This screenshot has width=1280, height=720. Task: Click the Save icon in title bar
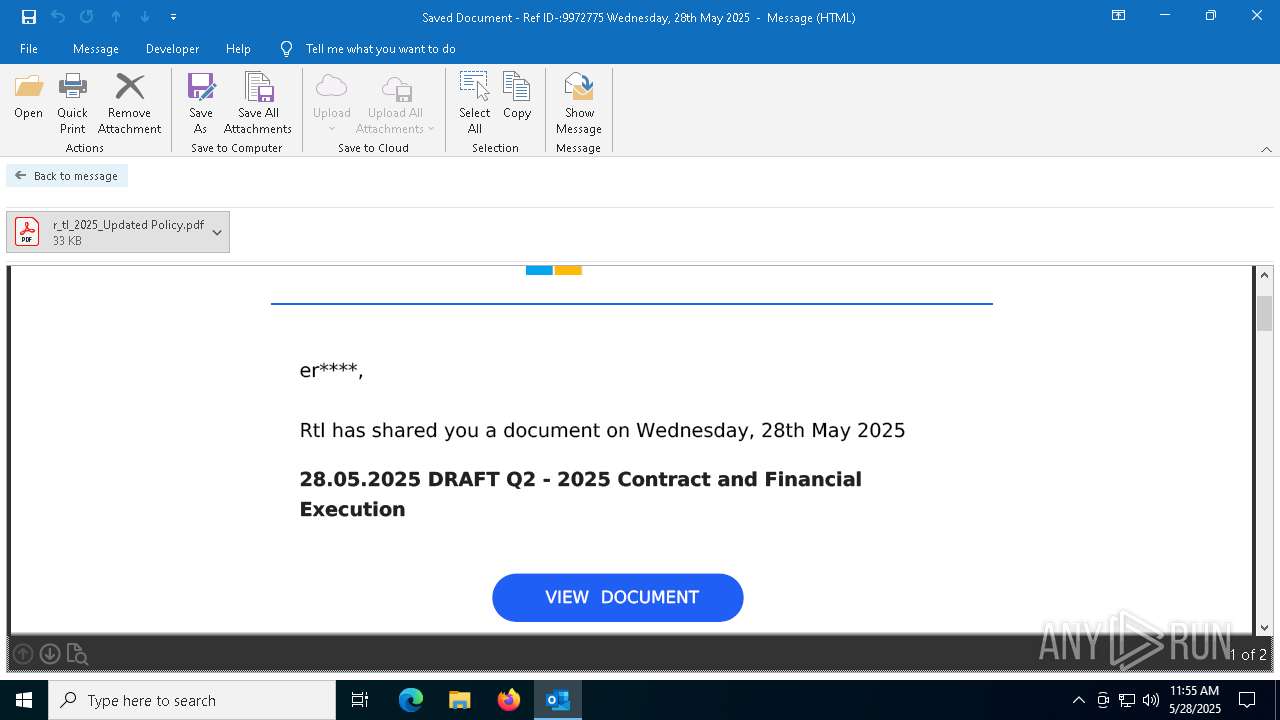coord(29,17)
